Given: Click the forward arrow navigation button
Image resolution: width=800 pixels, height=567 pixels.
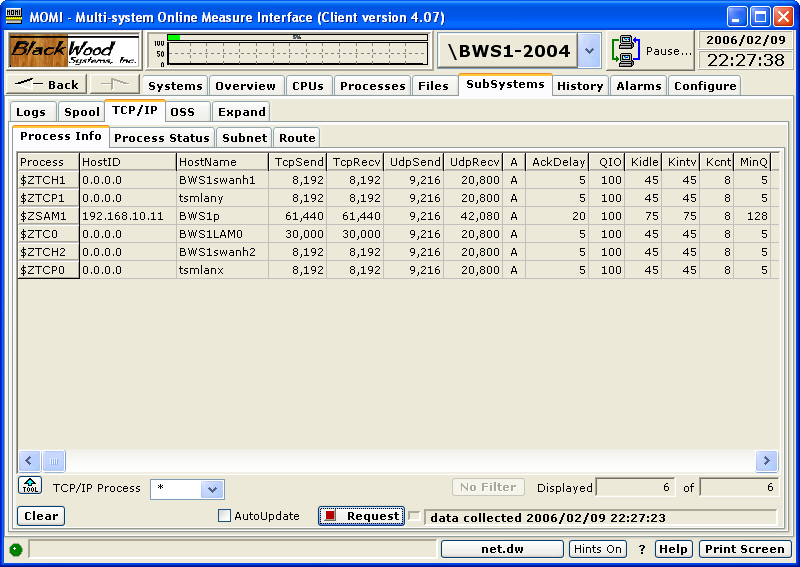Looking at the screenshot, I should pyautogui.click(x=114, y=85).
